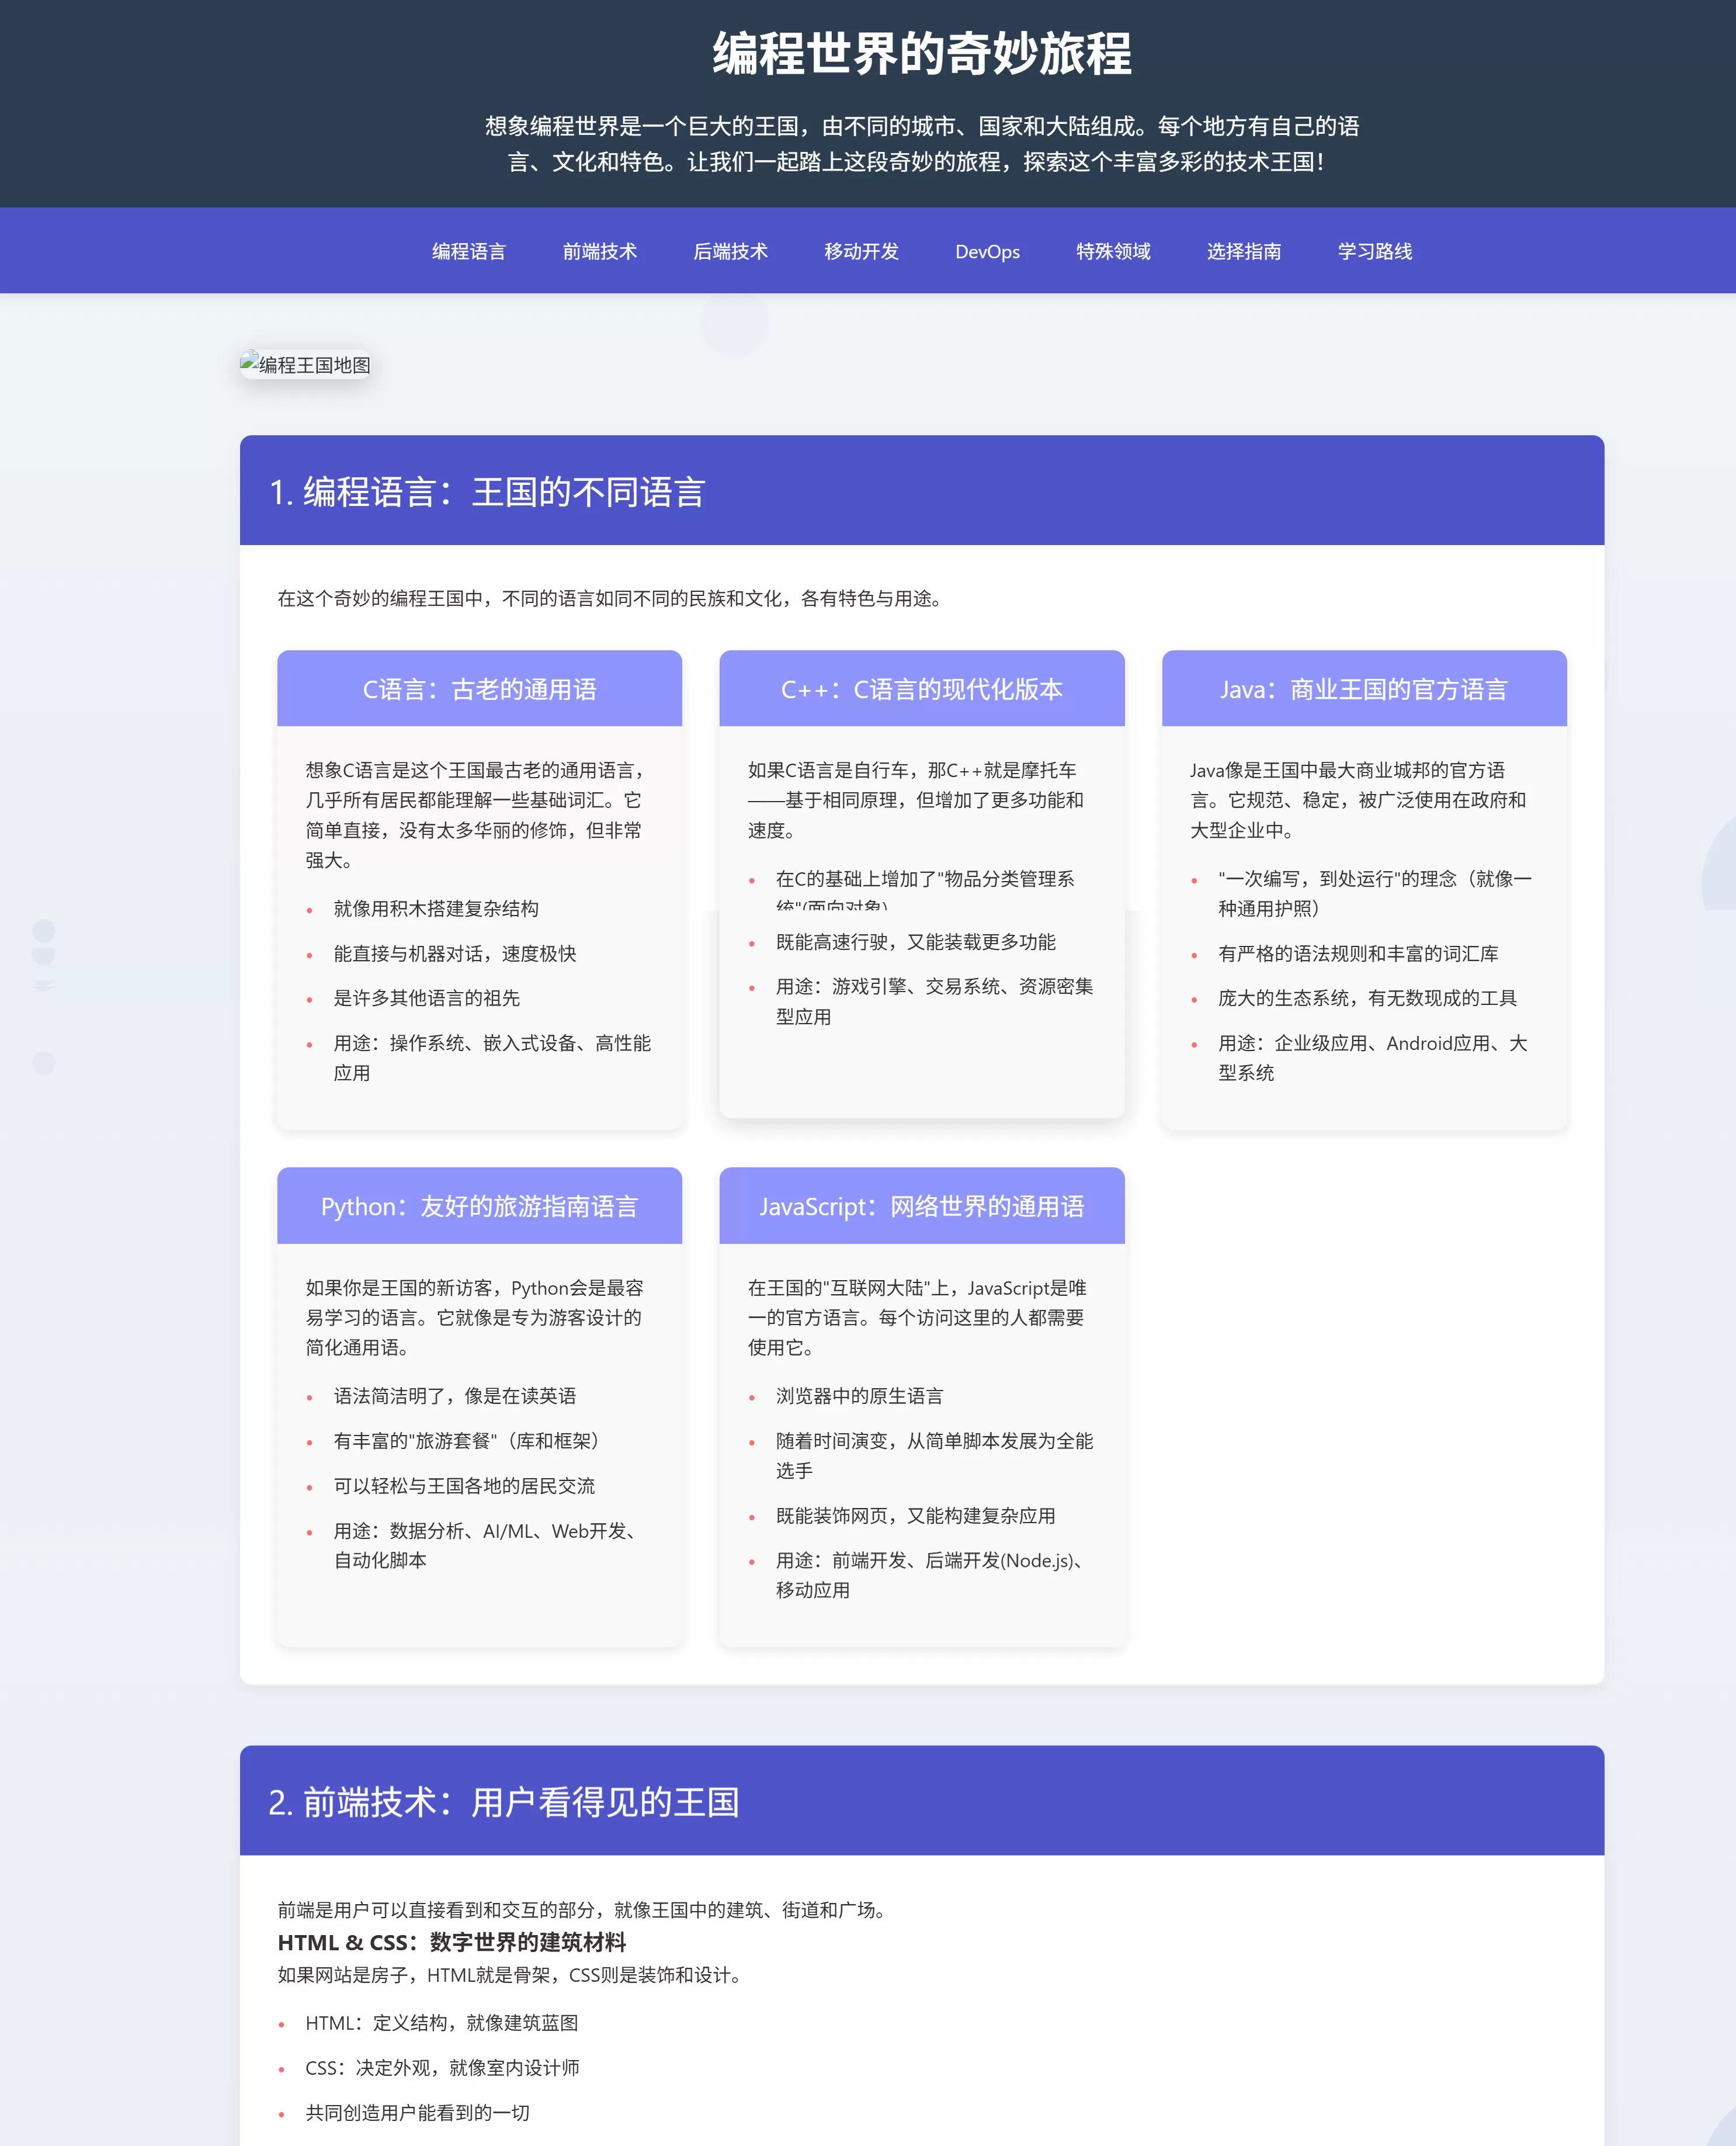Image resolution: width=1736 pixels, height=2146 pixels.
Task: Open the 编程语言 navigation item
Action: click(468, 251)
